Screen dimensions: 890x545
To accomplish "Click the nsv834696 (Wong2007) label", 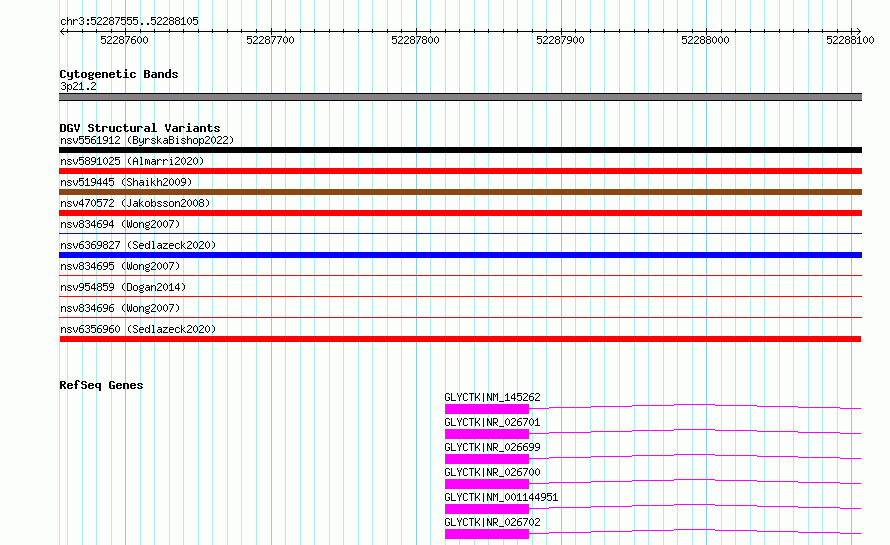I will tap(120, 308).
